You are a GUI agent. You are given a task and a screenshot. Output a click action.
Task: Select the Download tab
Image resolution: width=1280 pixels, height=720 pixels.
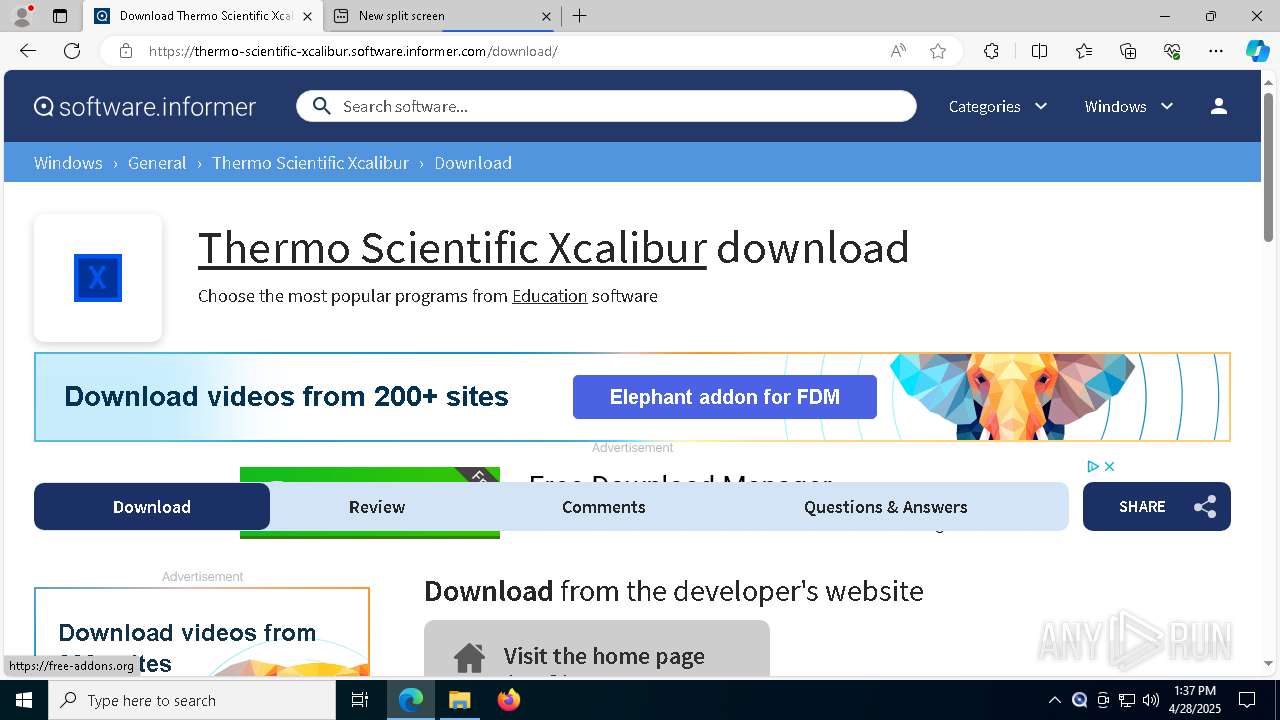pos(152,507)
